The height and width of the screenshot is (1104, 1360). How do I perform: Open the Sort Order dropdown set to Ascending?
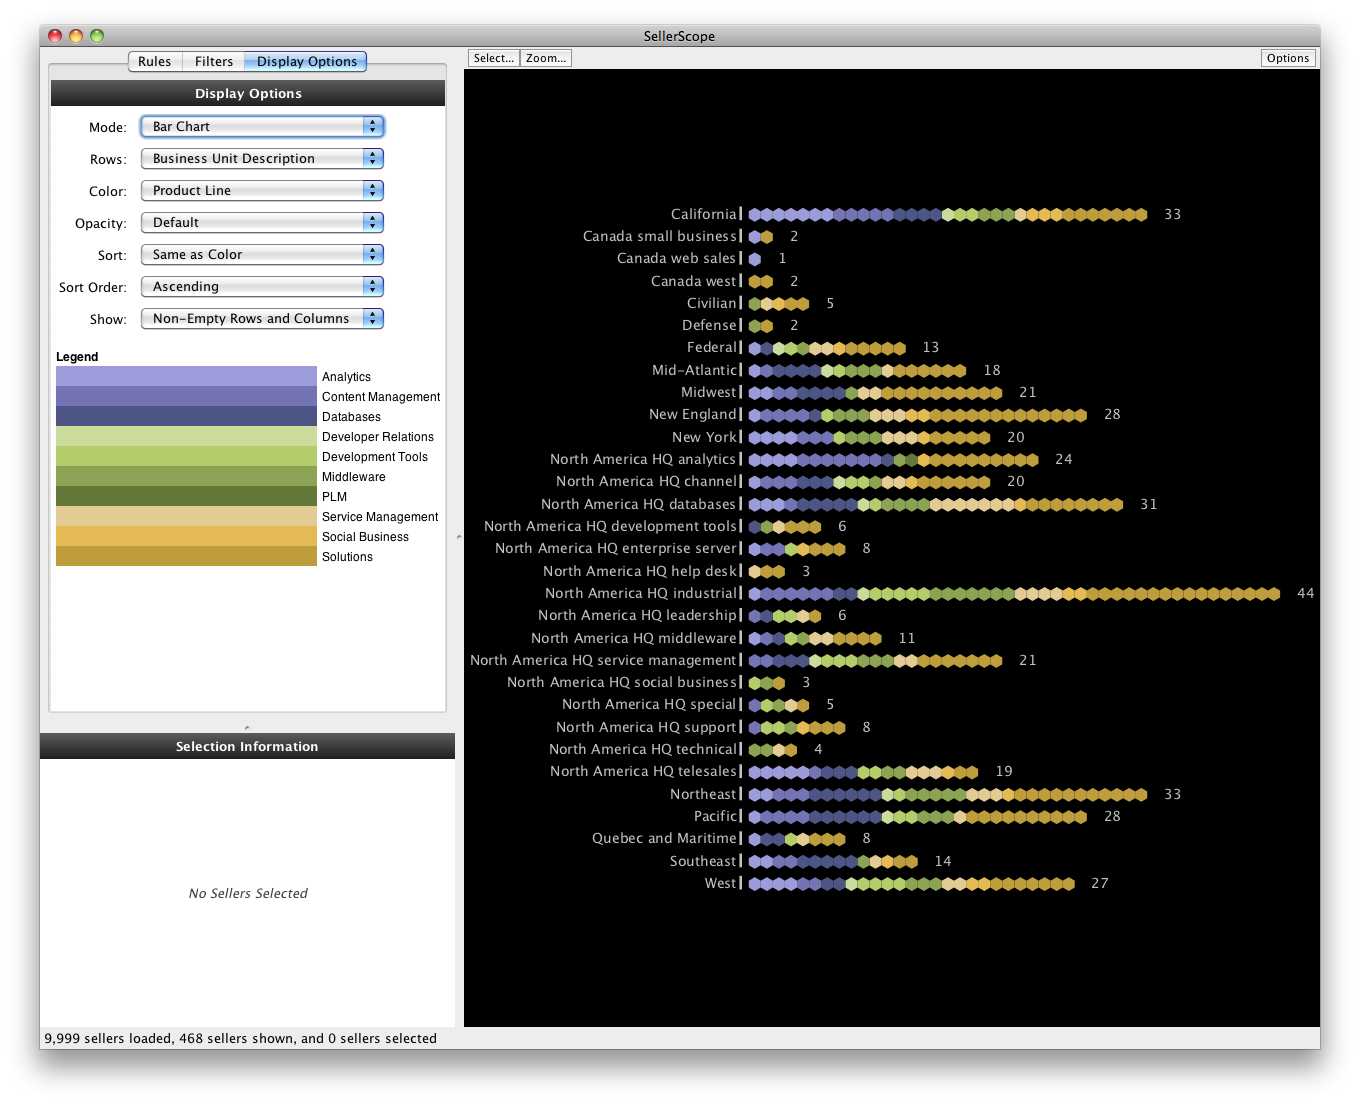pos(262,287)
